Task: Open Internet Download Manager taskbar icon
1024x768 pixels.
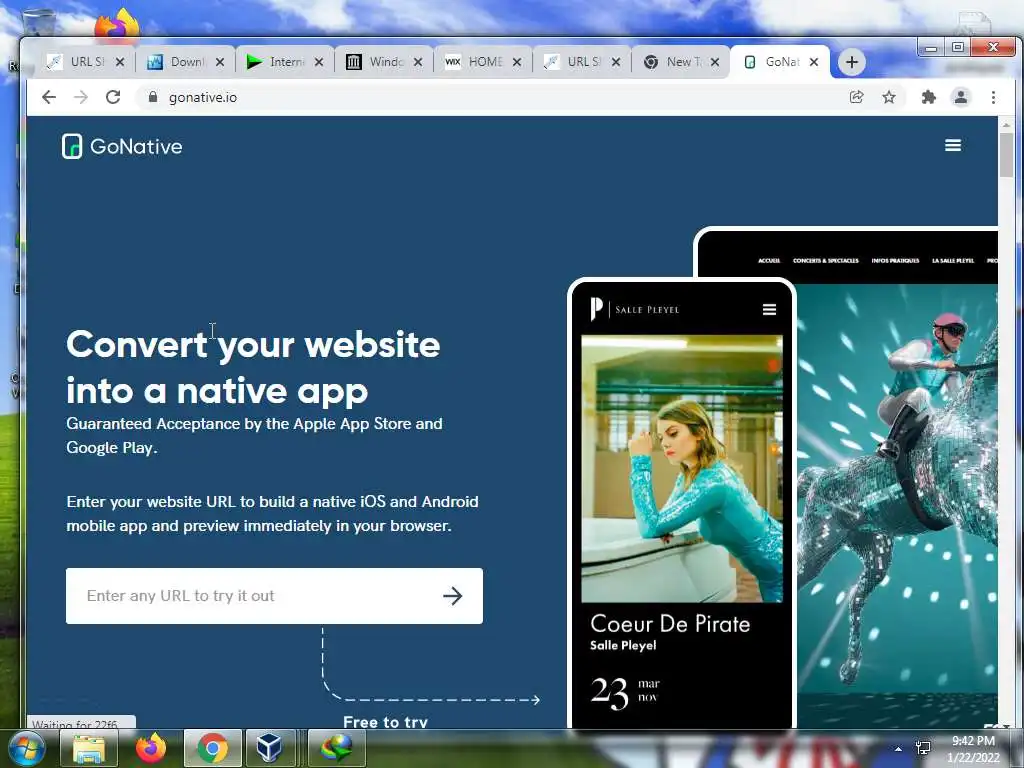Action: point(336,748)
